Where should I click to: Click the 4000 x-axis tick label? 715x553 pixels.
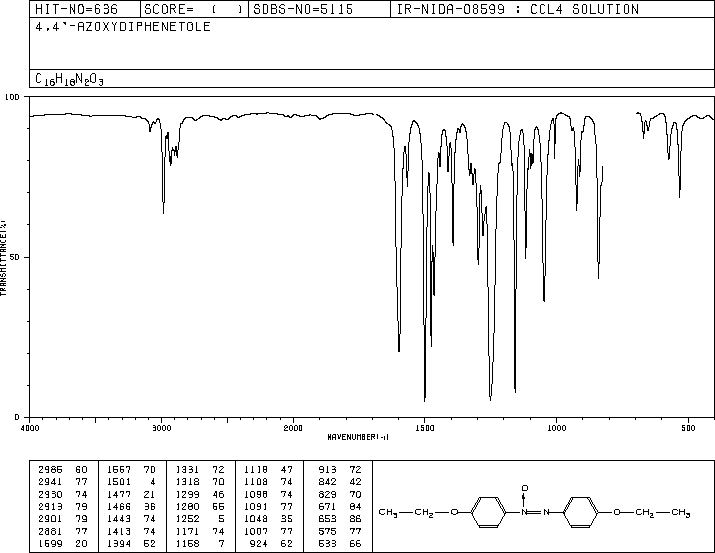tap(30, 428)
